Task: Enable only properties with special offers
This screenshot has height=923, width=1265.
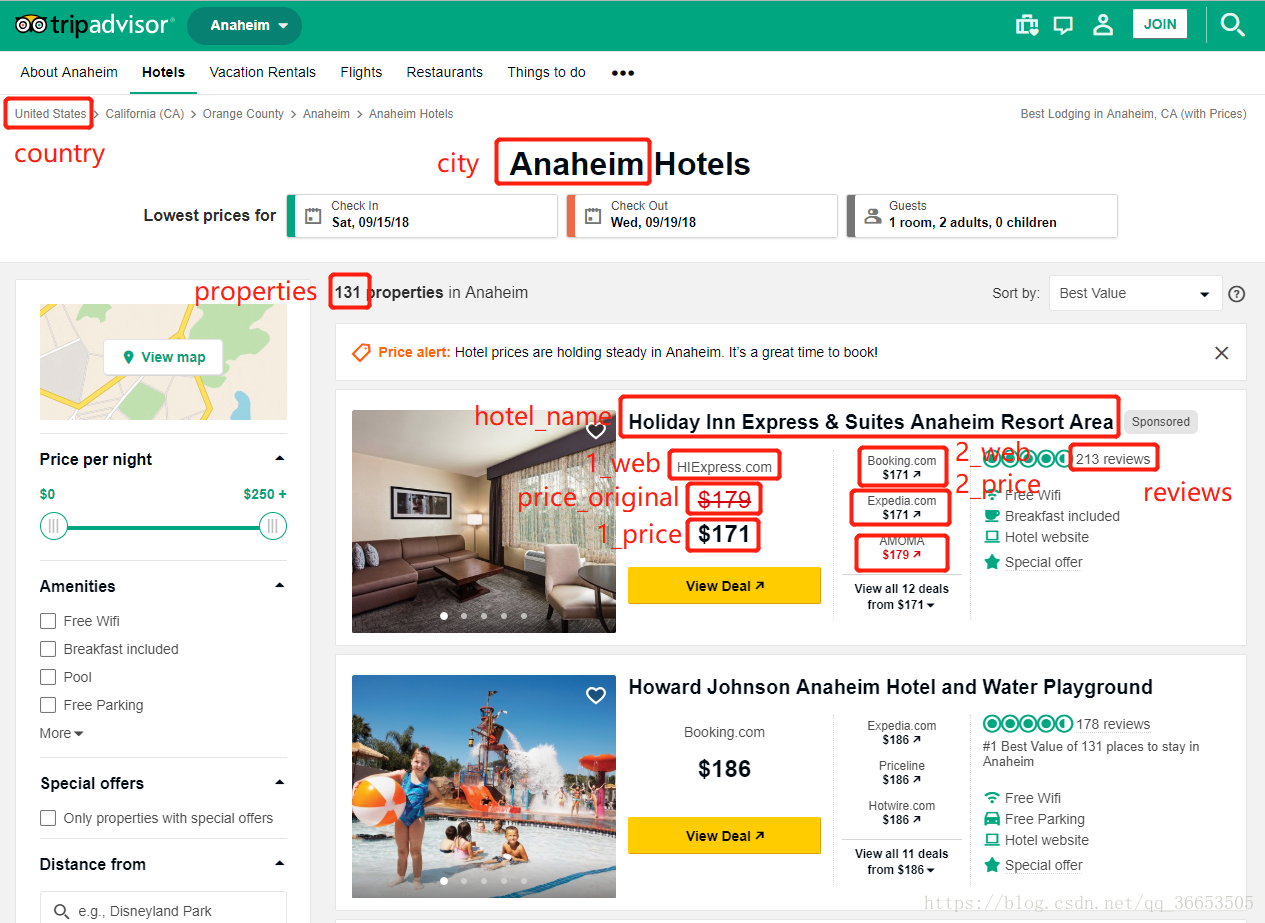Action: [x=48, y=818]
